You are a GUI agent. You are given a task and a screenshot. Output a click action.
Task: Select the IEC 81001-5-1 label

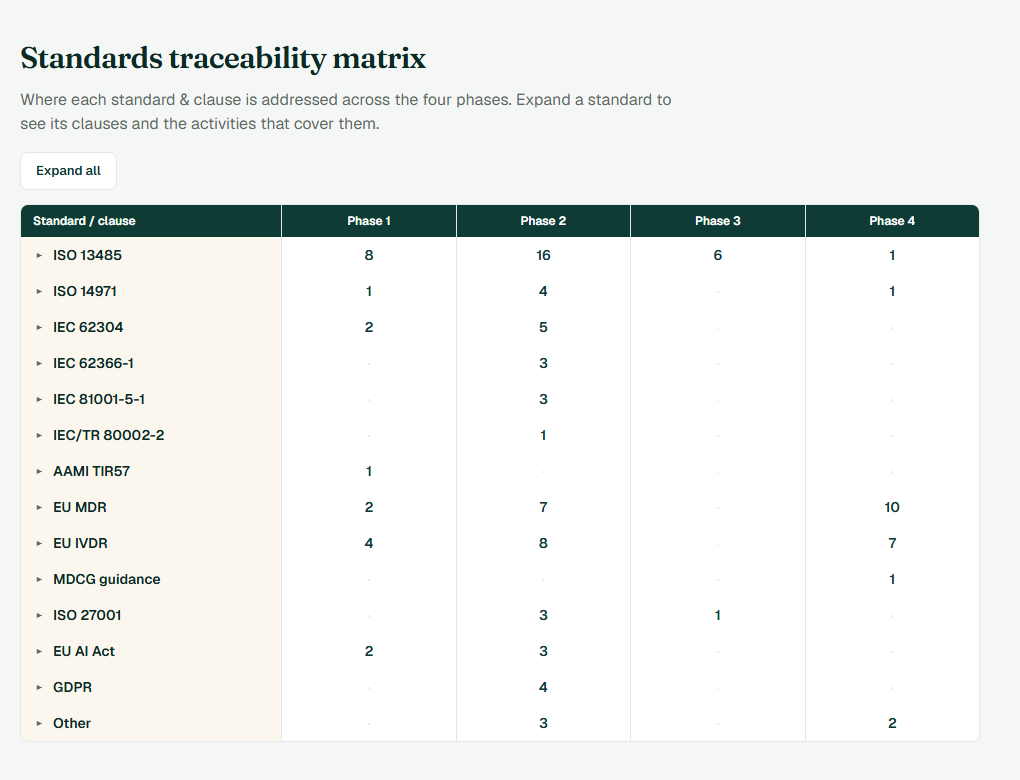[99, 399]
